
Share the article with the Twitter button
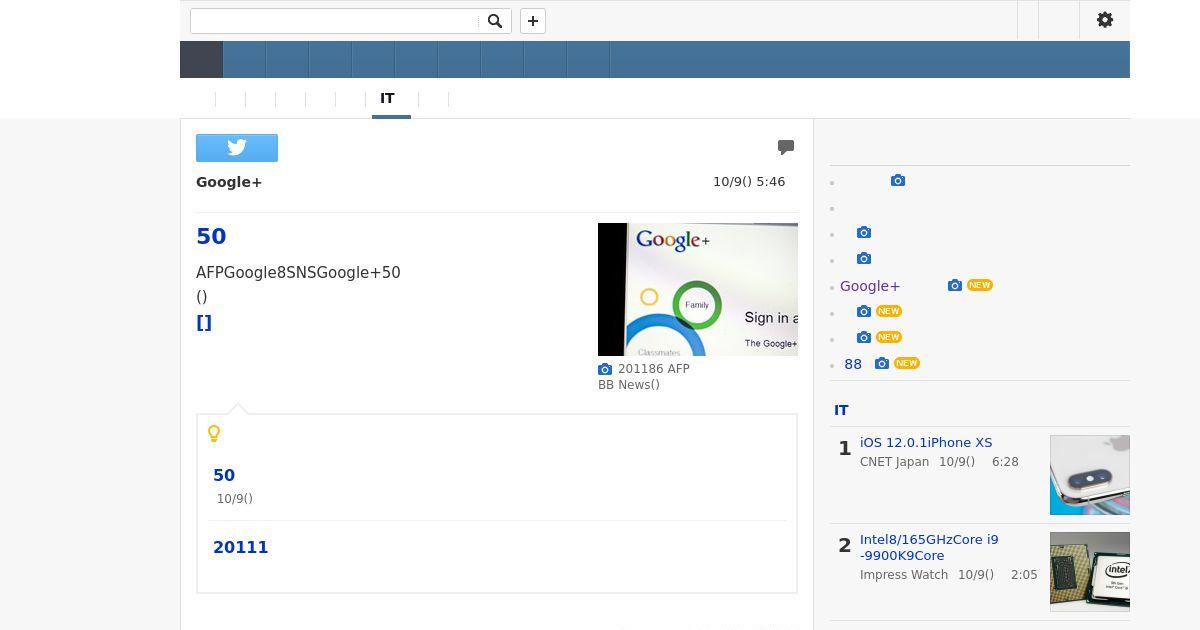tap(237, 148)
